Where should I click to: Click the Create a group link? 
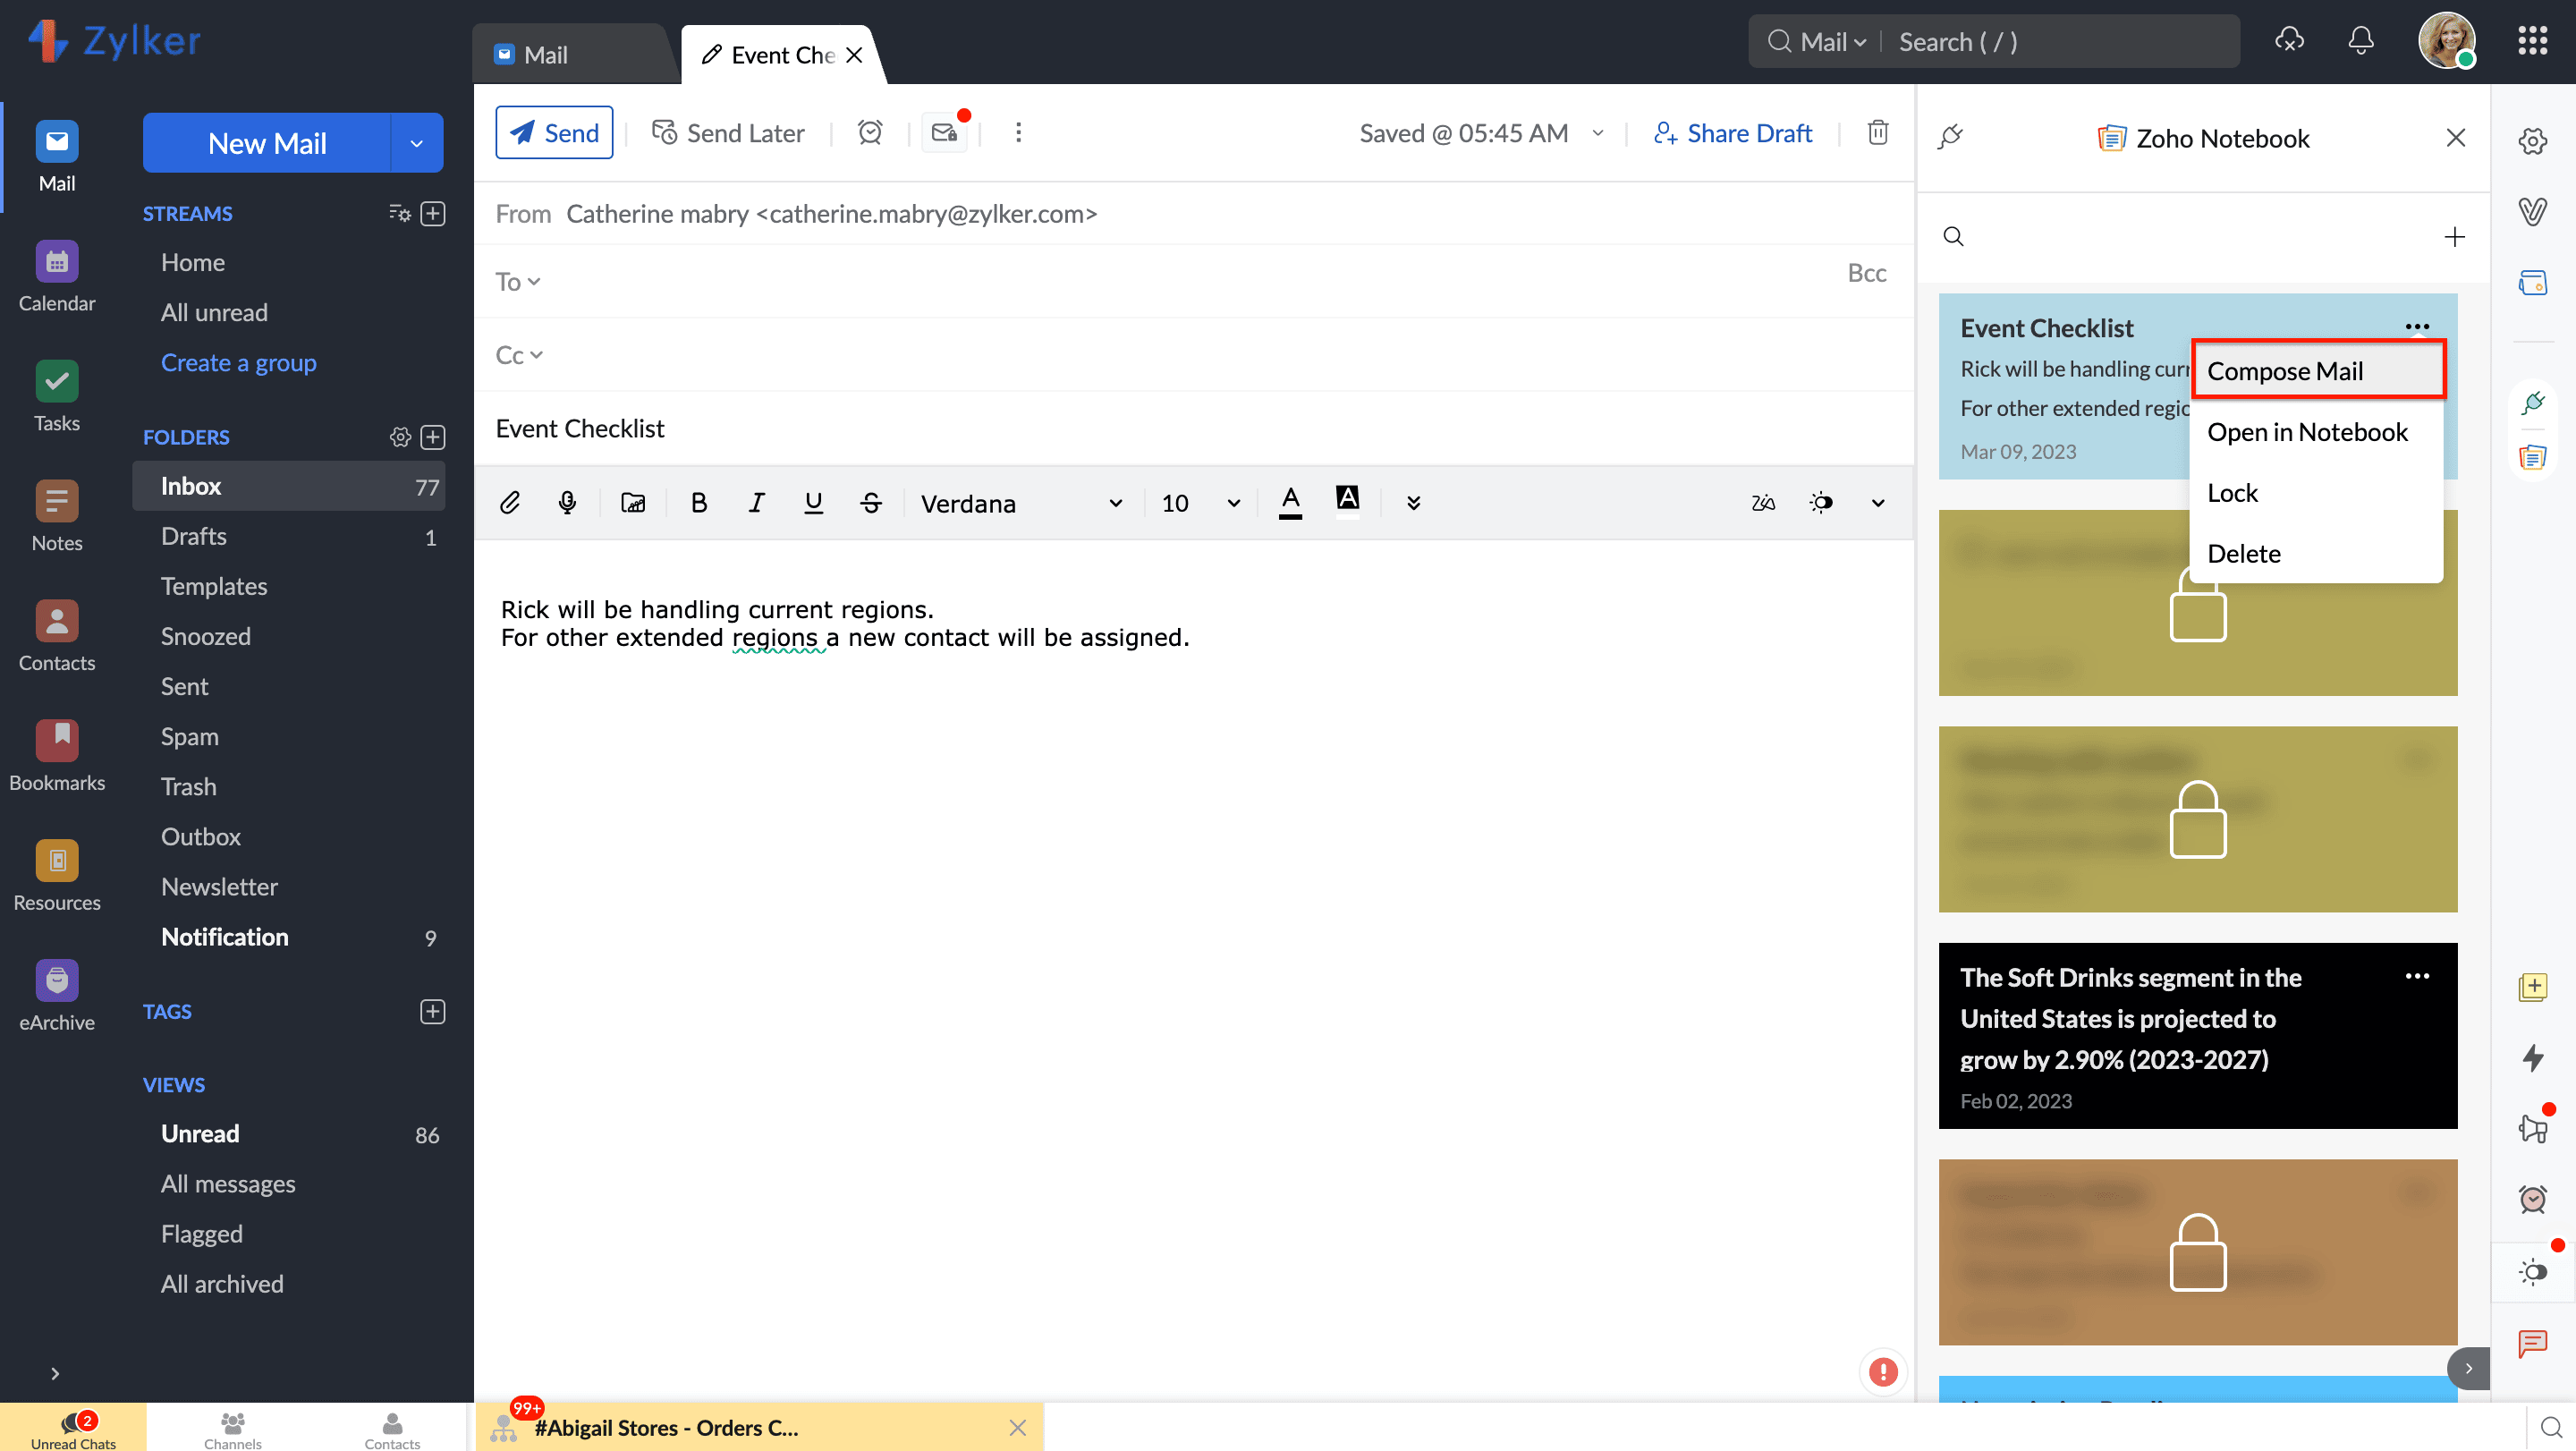click(x=238, y=363)
